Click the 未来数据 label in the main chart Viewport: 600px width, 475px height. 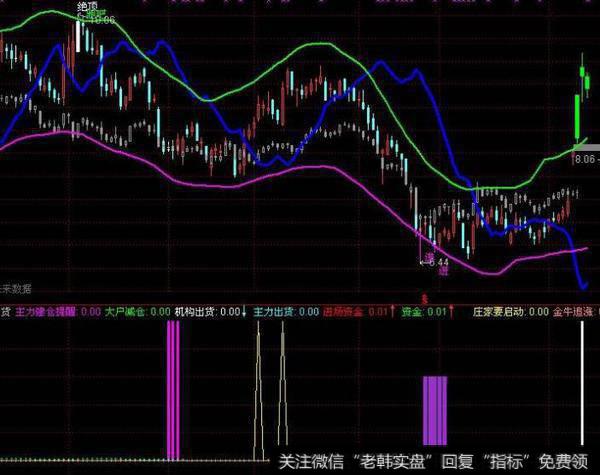(x=16, y=289)
